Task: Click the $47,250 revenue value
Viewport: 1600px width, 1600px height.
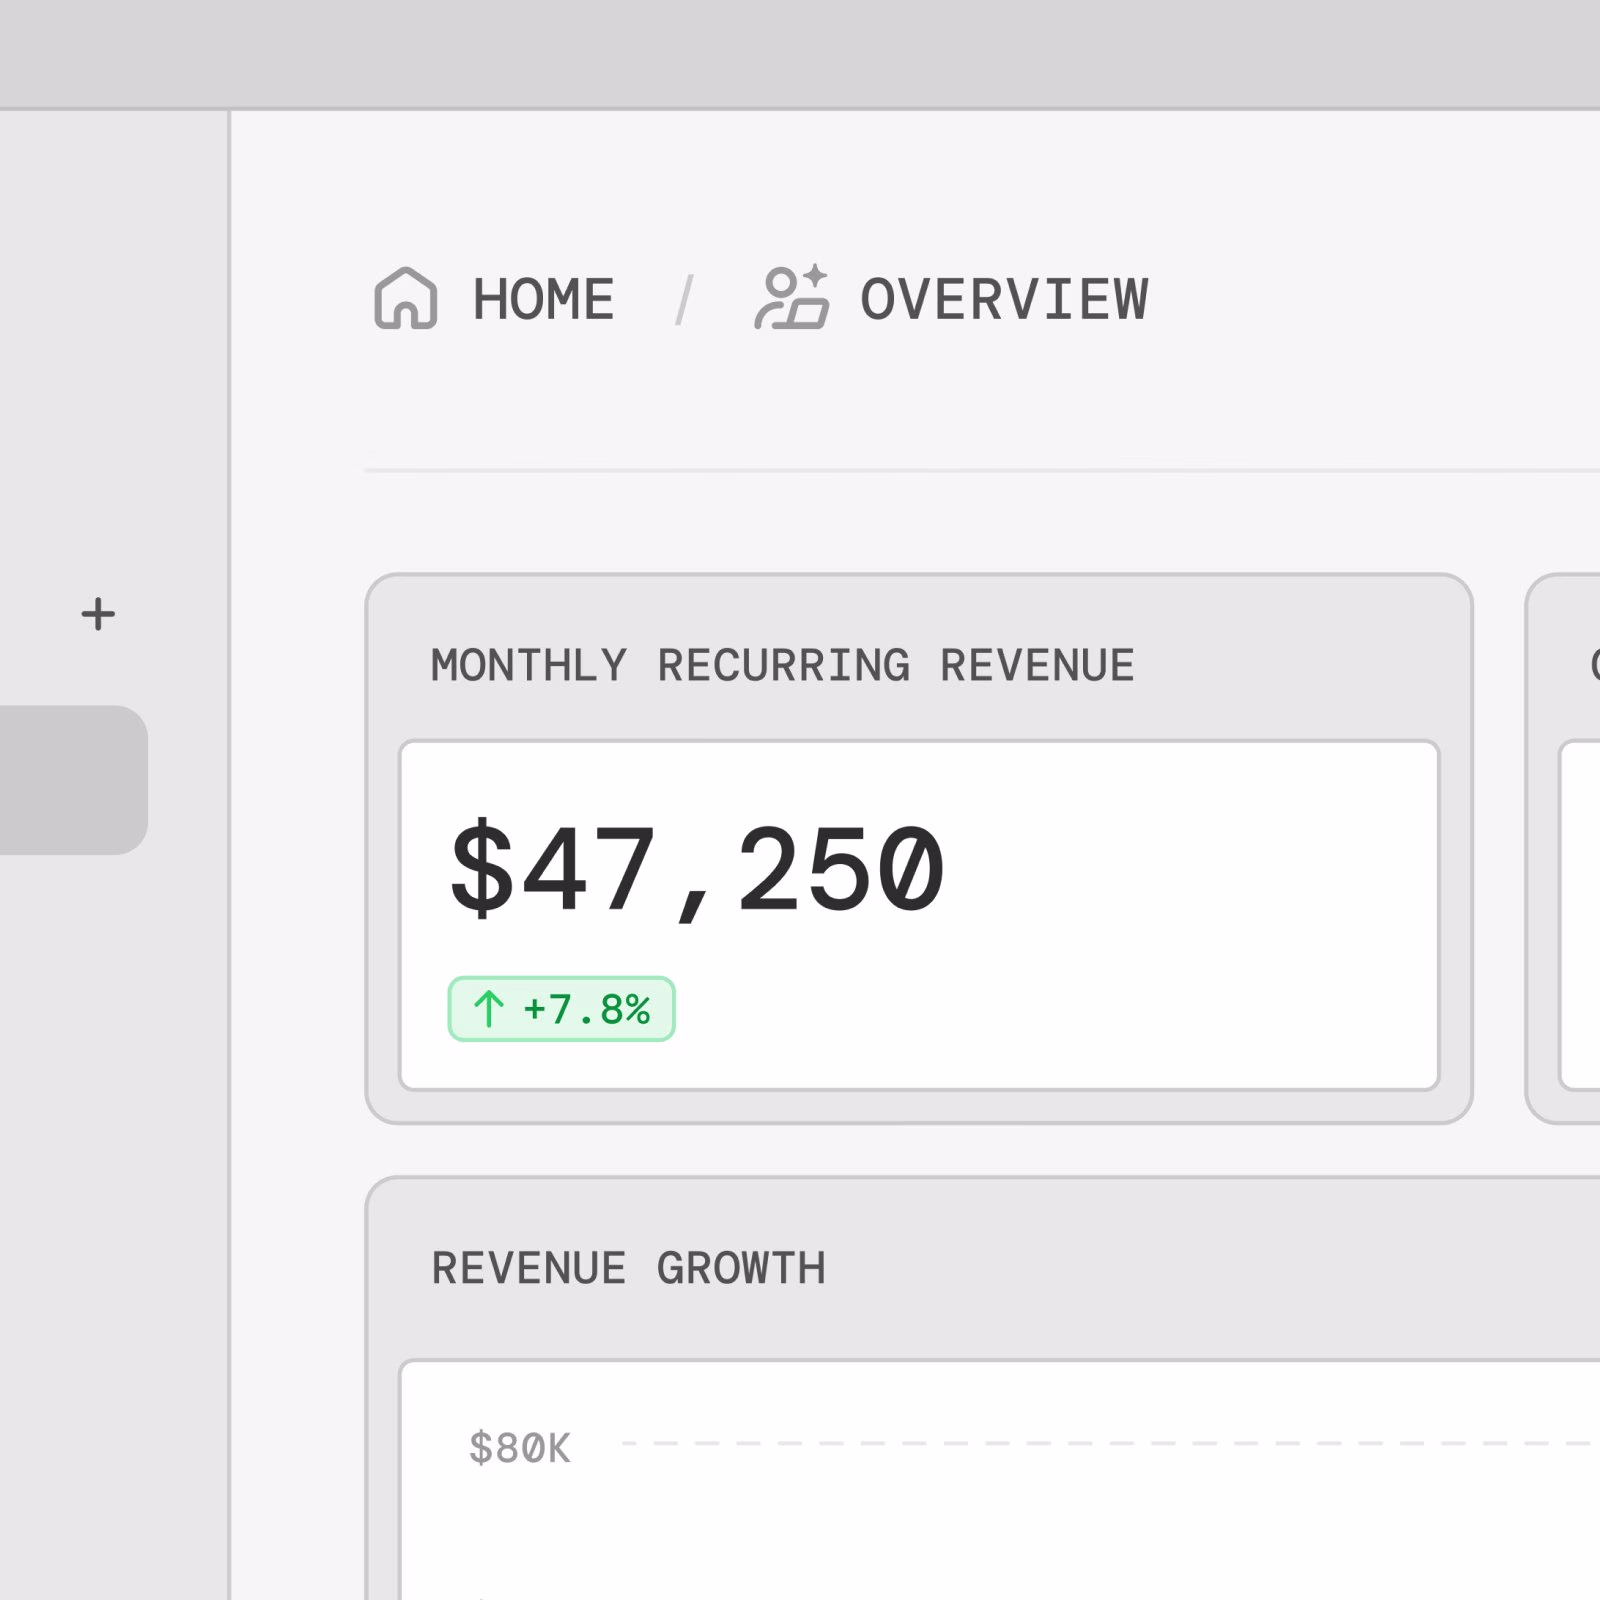Action: point(697,868)
